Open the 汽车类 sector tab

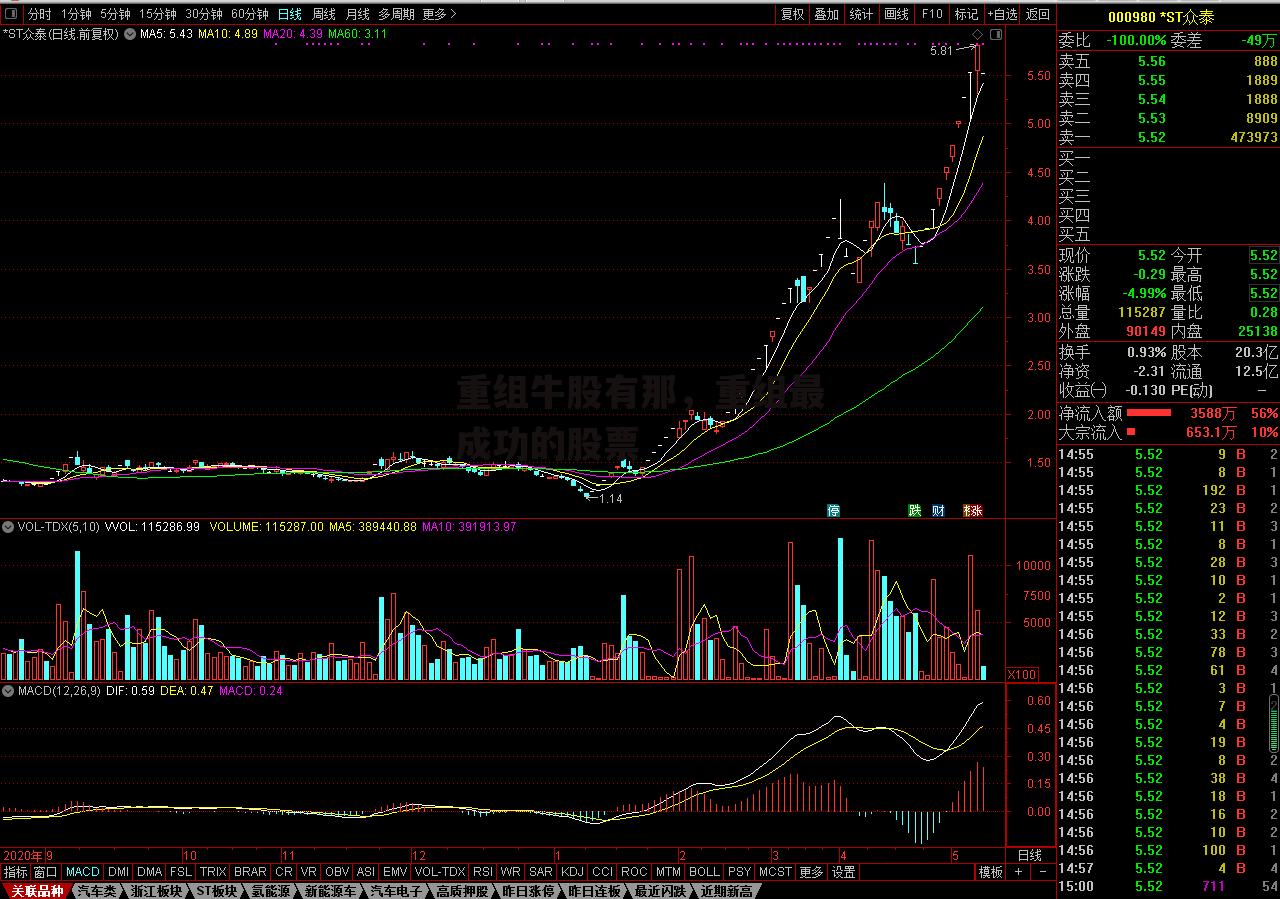[x=97, y=891]
